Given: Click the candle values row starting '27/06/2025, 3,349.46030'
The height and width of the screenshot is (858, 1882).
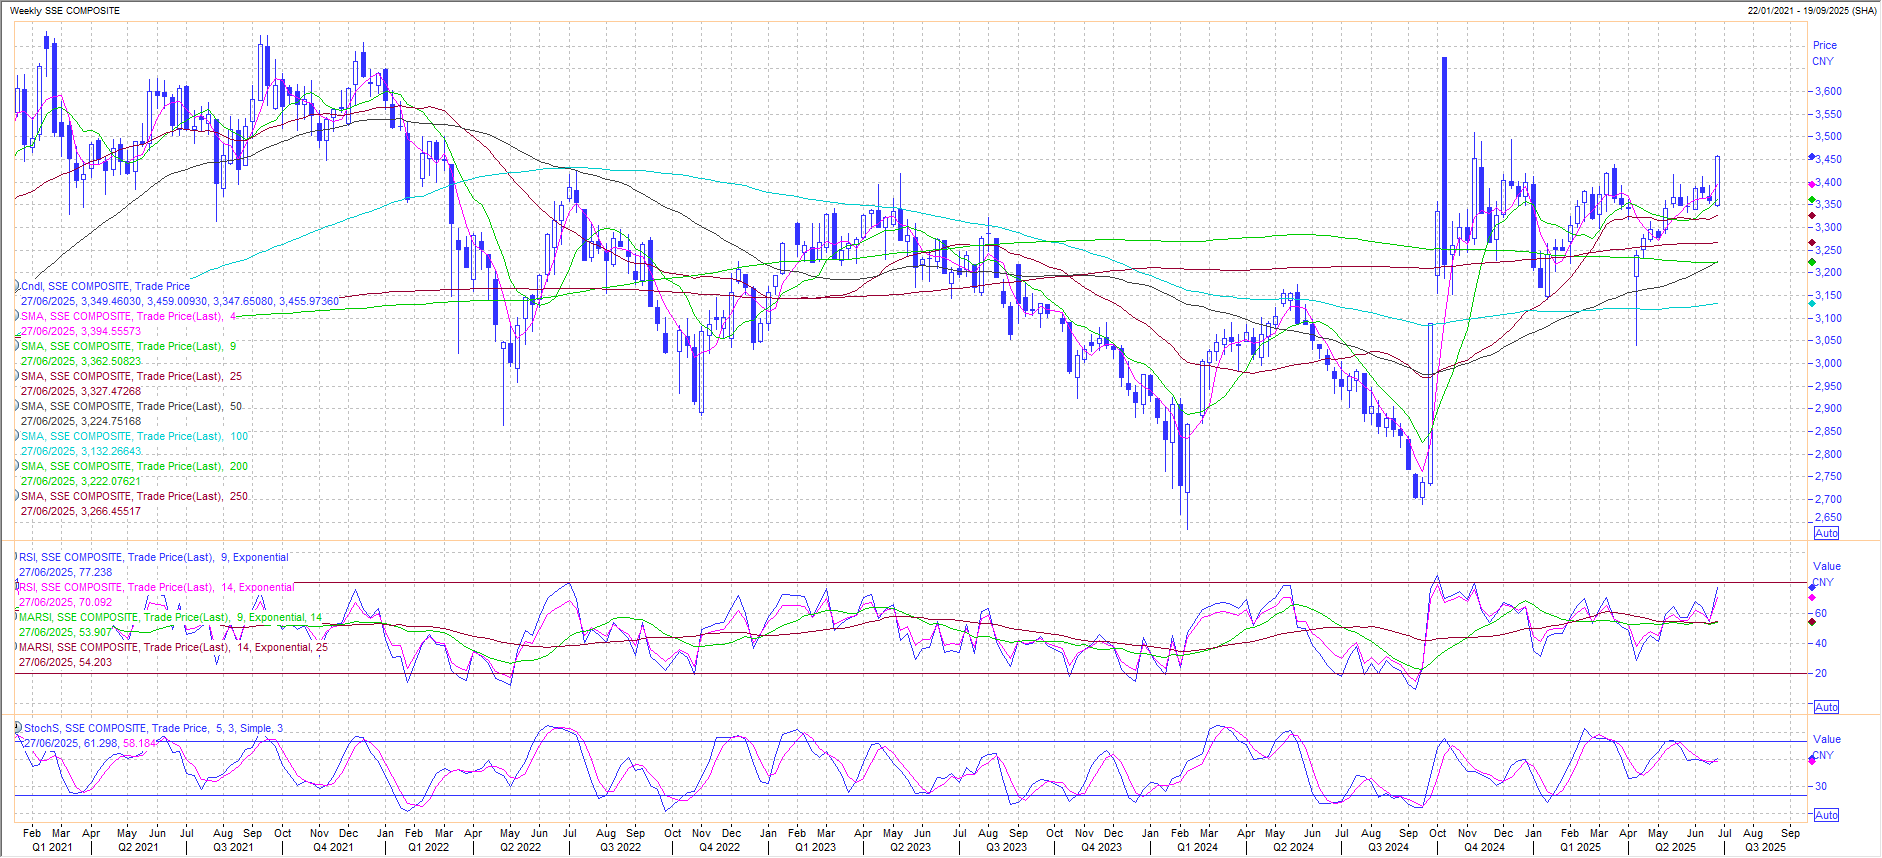Looking at the screenshot, I should [180, 301].
